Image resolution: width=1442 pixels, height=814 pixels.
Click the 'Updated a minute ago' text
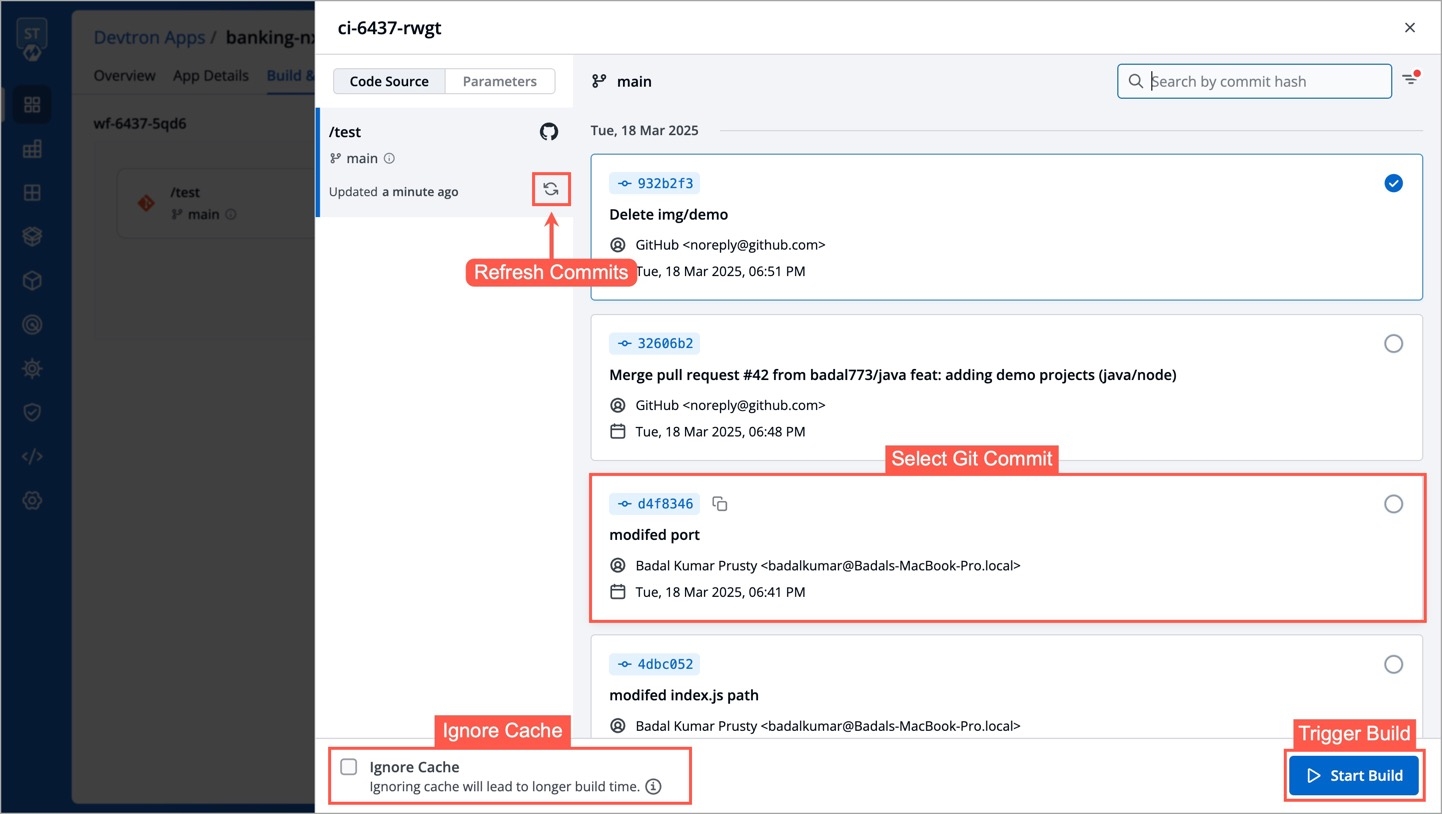394,191
